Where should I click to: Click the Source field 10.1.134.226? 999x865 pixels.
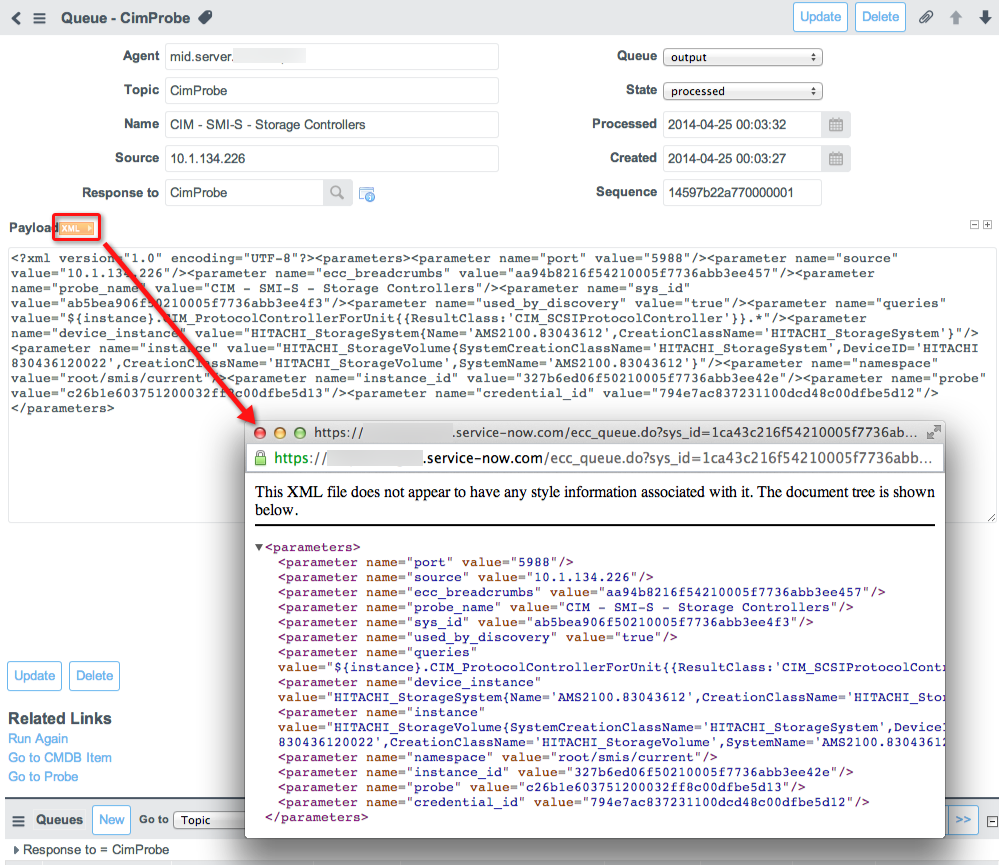pos(331,159)
